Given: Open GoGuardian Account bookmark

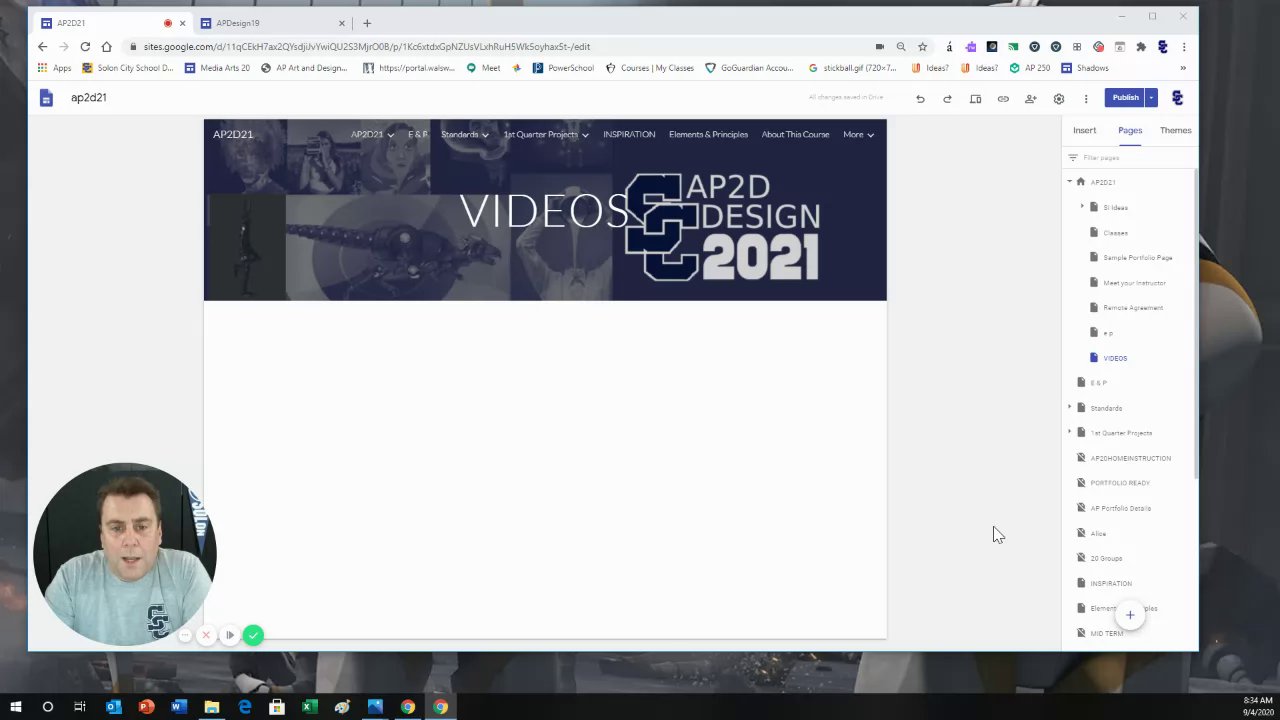Looking at the screenshot, I should pos(749,68).
